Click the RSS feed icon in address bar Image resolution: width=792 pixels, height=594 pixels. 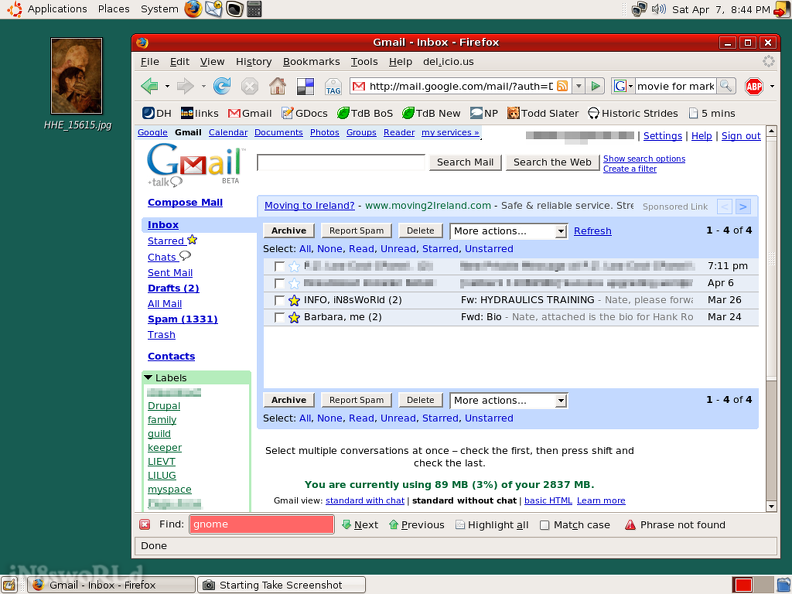point(562,86)
